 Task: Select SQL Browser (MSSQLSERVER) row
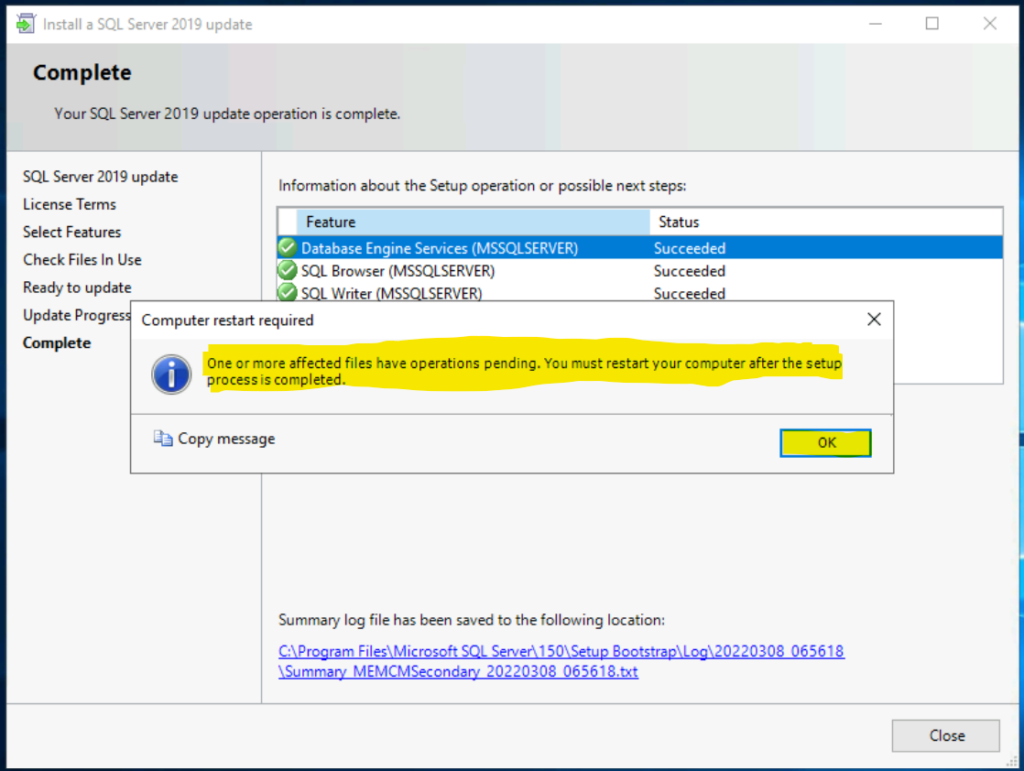pos(640,271)
